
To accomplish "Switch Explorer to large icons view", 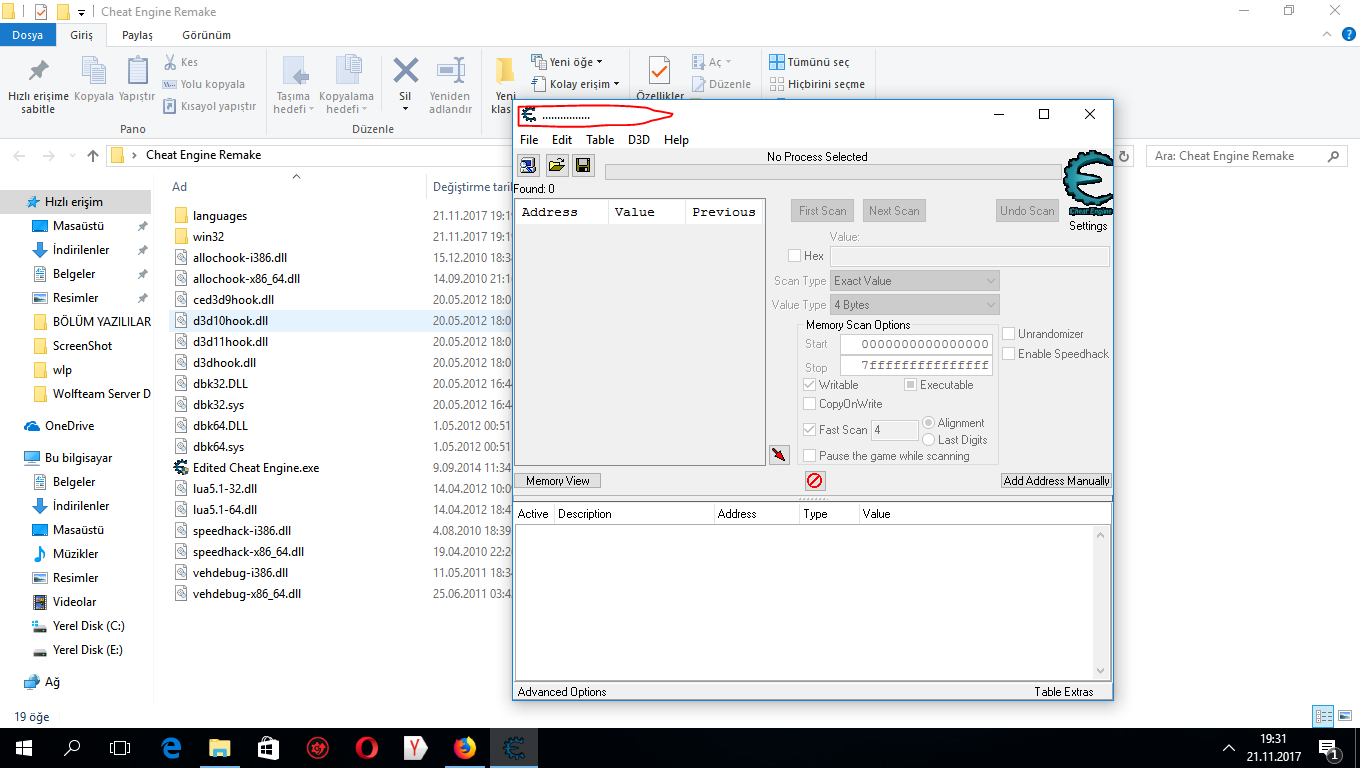I will [1344, 716].
